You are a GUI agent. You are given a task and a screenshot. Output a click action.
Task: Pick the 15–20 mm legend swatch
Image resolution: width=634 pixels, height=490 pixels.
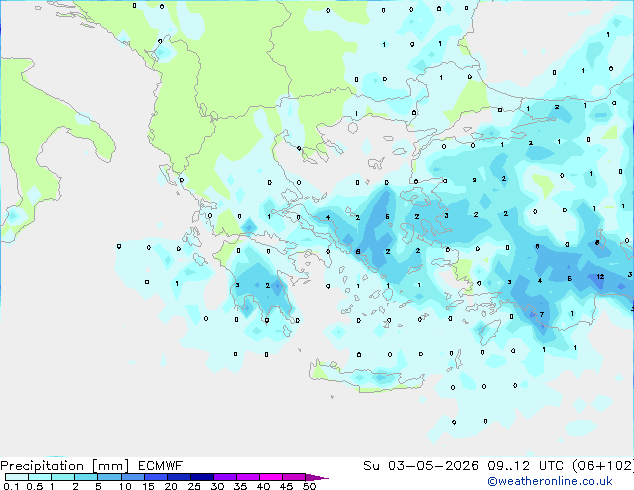click(155, 477)
